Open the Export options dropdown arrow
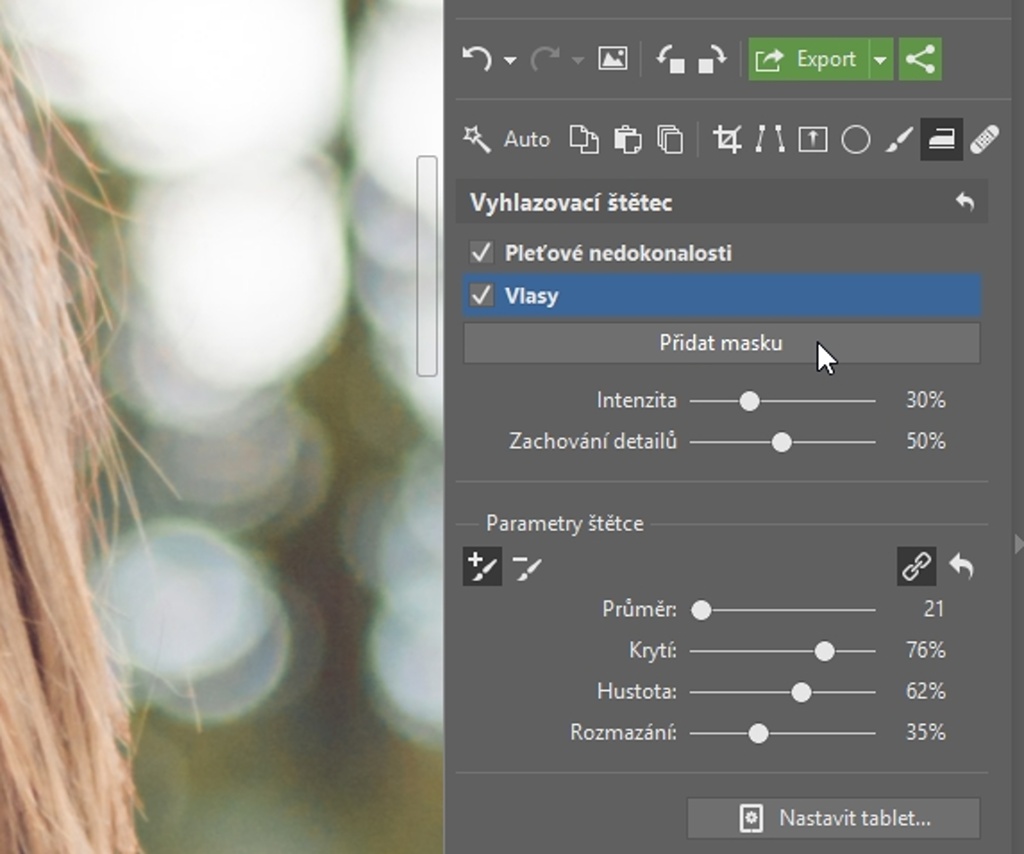Screen dimensions: 1024x854 [x=881, y=59]
